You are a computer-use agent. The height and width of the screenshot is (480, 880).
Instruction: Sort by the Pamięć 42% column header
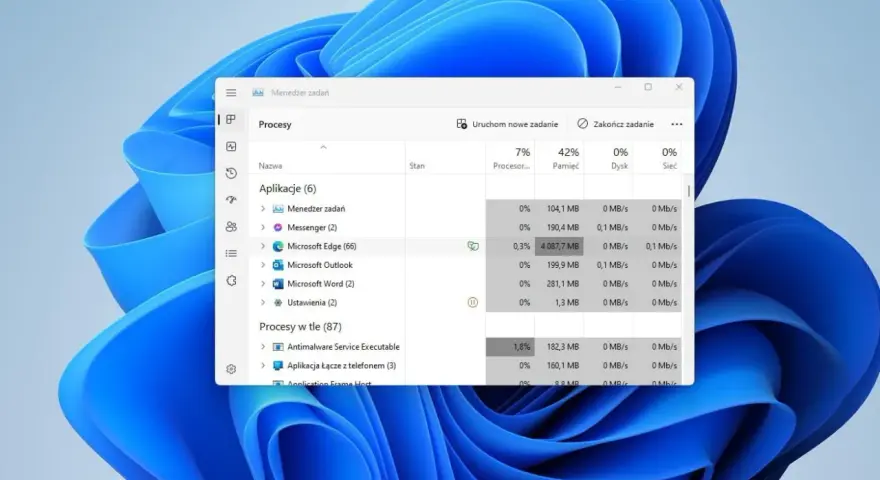[560, 158]
